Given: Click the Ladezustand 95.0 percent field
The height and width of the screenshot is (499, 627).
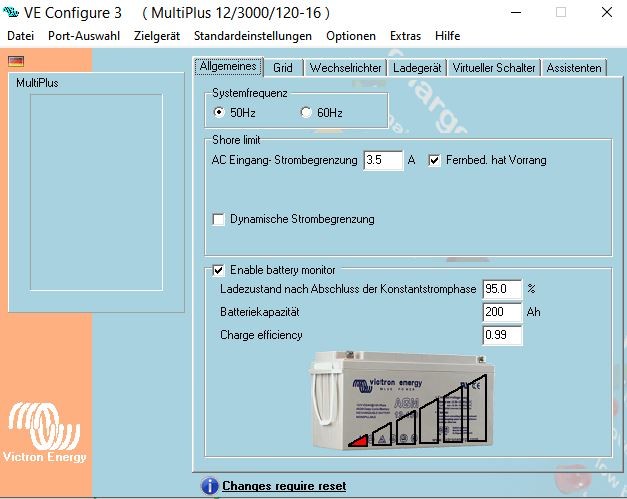Looking at the screenshot, I should click(x=502, y=289).
